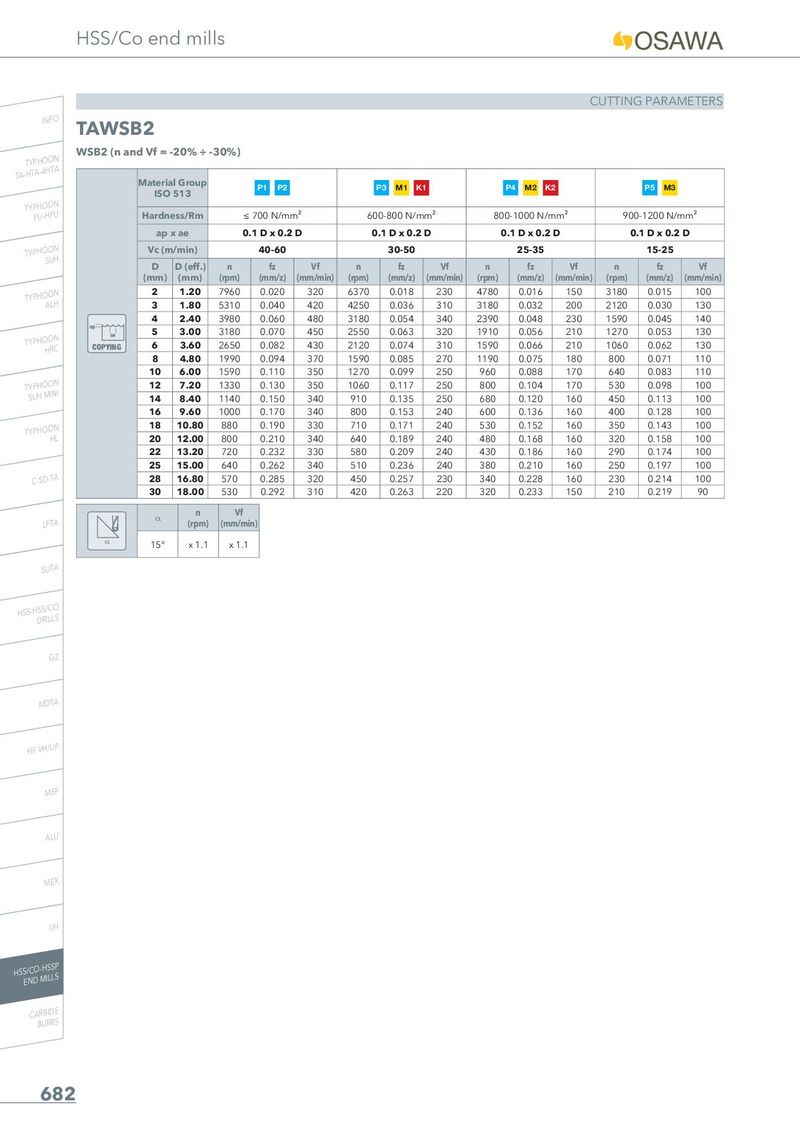Select the yellow M1 material badge
Viewport: 800px width, 1132px height.
tap(401, 188)
